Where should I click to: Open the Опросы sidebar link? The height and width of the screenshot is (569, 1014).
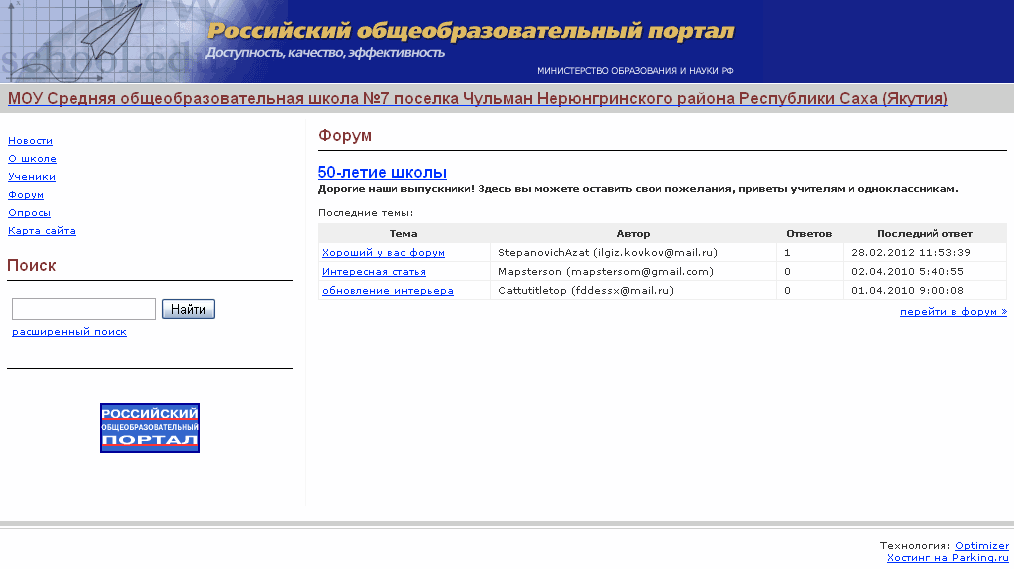tap(29, 213)
